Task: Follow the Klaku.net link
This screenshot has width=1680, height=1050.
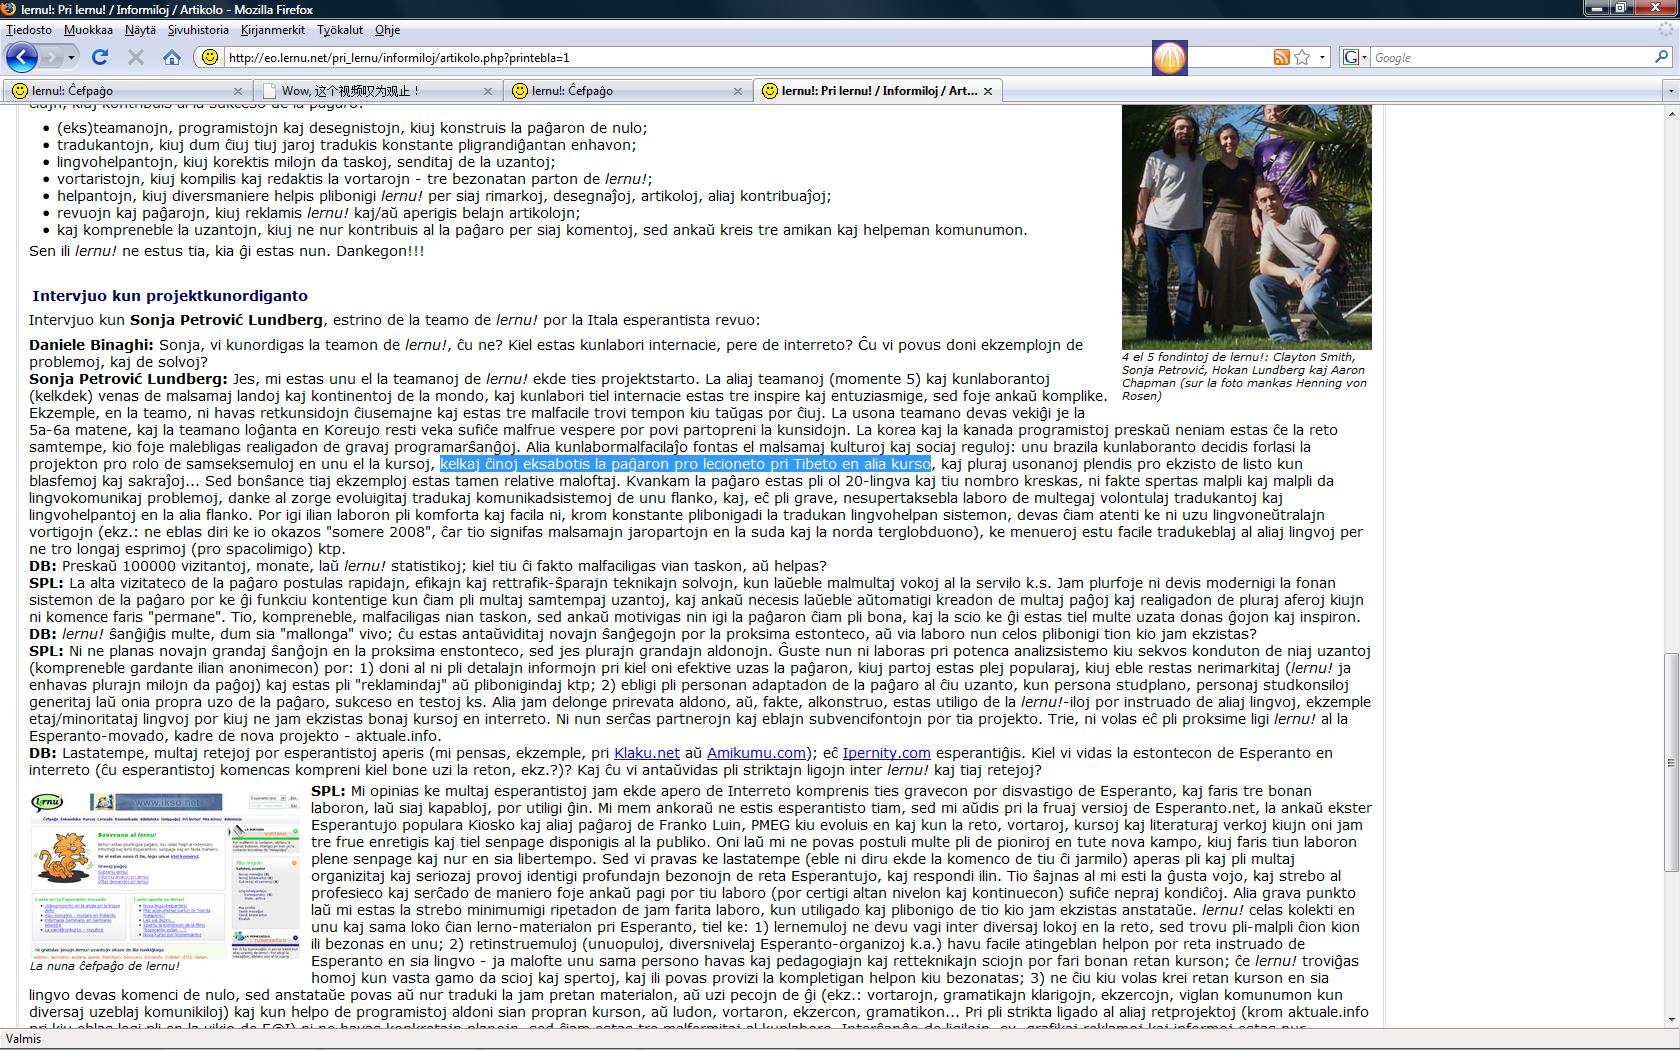Action: pos(646,753)
